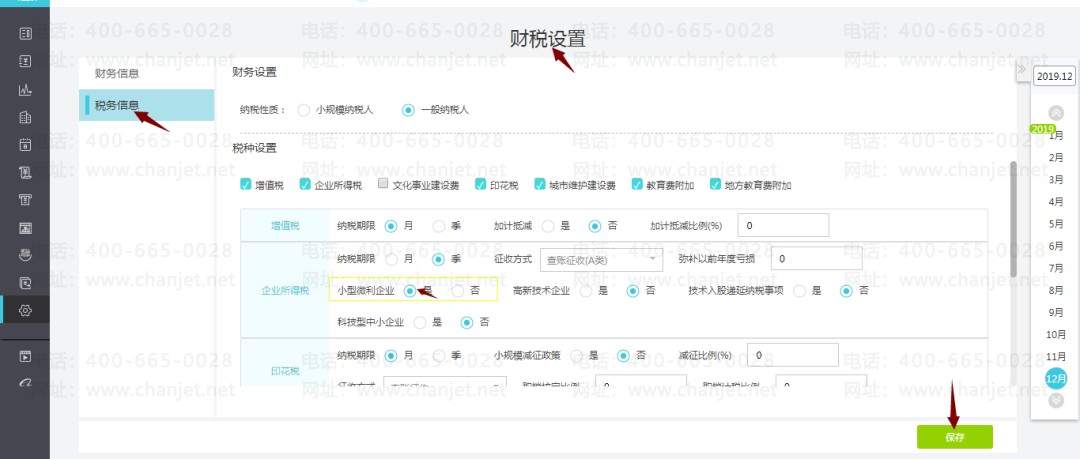This screenshot has height=459, width=1080.
Task: Uncheck the 教育费附加 checkbox
Action: click(x=637, y=185)
